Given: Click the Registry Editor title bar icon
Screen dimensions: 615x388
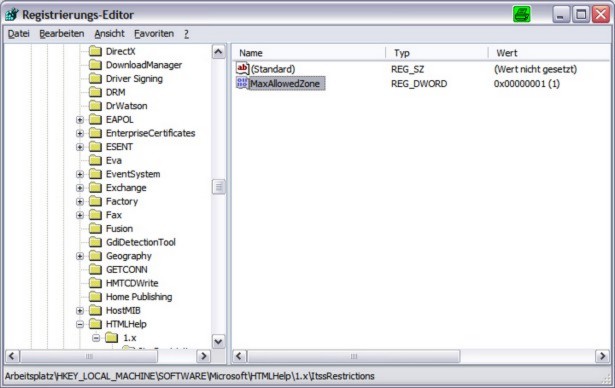Looking at the screenshot, I should click(x=12, y=15).
